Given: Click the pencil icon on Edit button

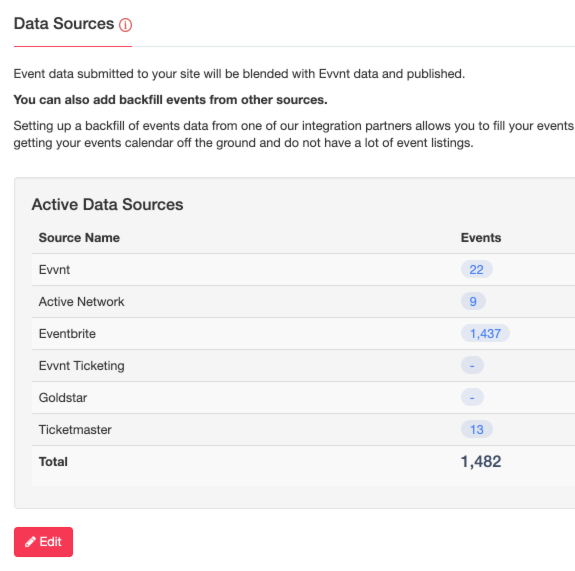Looking at the screenshot, I should click(30, 542).
